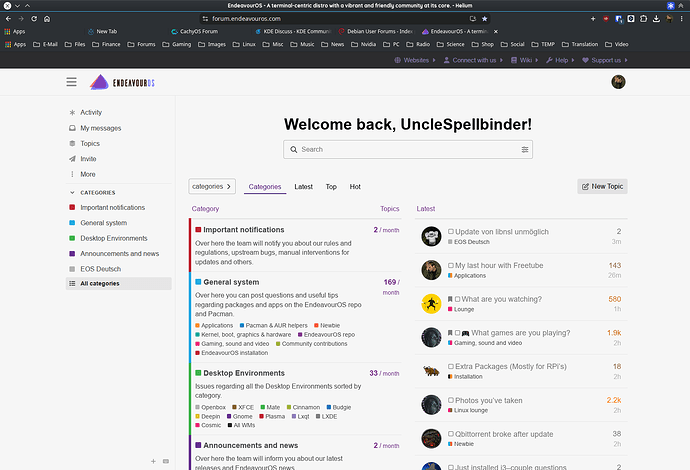This screenshot has height=470, width=690.
Task: Open 'General system' category heading
Action: click(231, 282)
